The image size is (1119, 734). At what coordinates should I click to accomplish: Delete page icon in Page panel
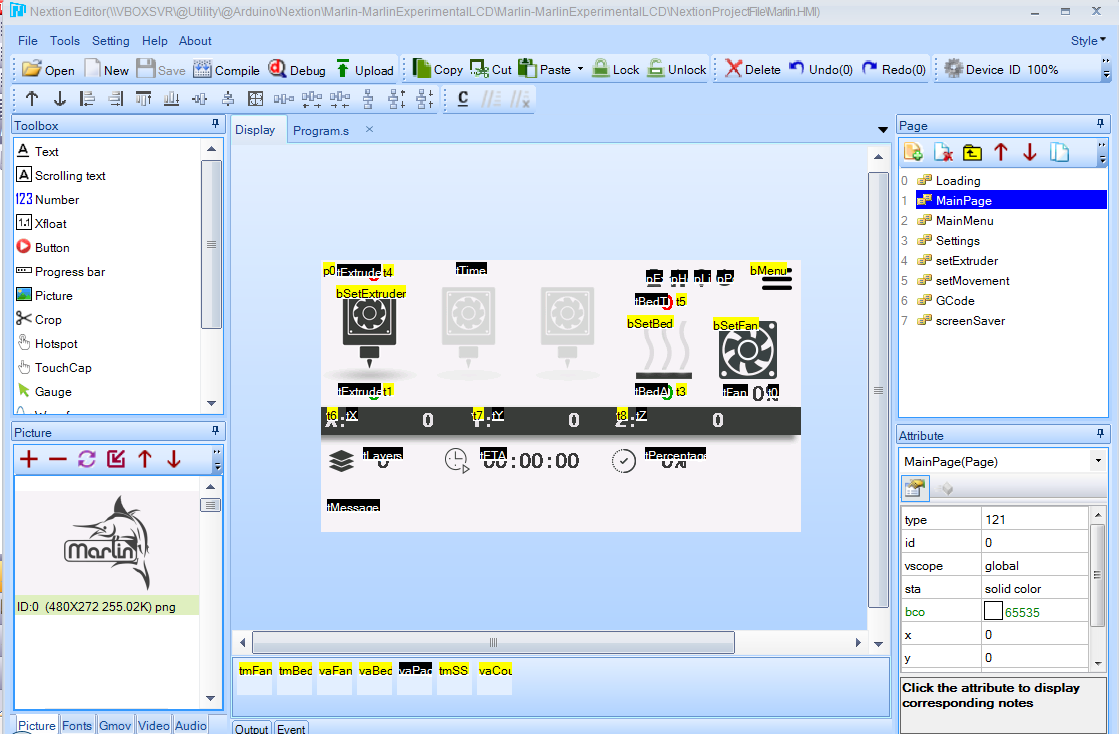coord(943,152)
